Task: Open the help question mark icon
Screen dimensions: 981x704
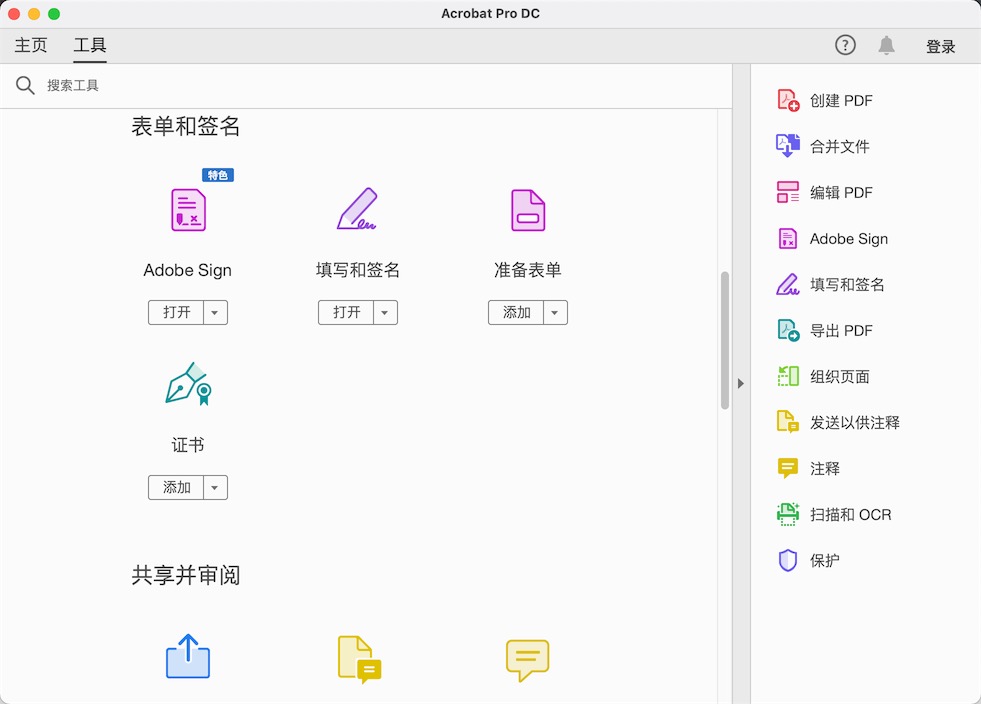Action: [x=845, y=45]
